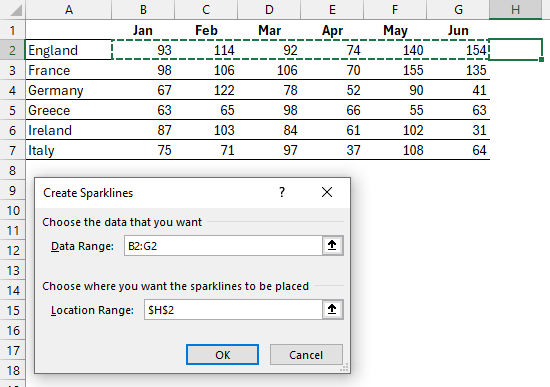Select France's Apr value 70
This screenshot has width=550, height=387.
pyautogui.click(x=332, y=70)
